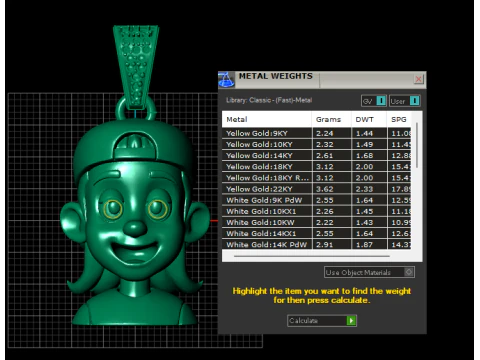Select the White Gold:14KX1 row
The width and height of the screenshot is (480, 360).
click(x=316, y=233)
